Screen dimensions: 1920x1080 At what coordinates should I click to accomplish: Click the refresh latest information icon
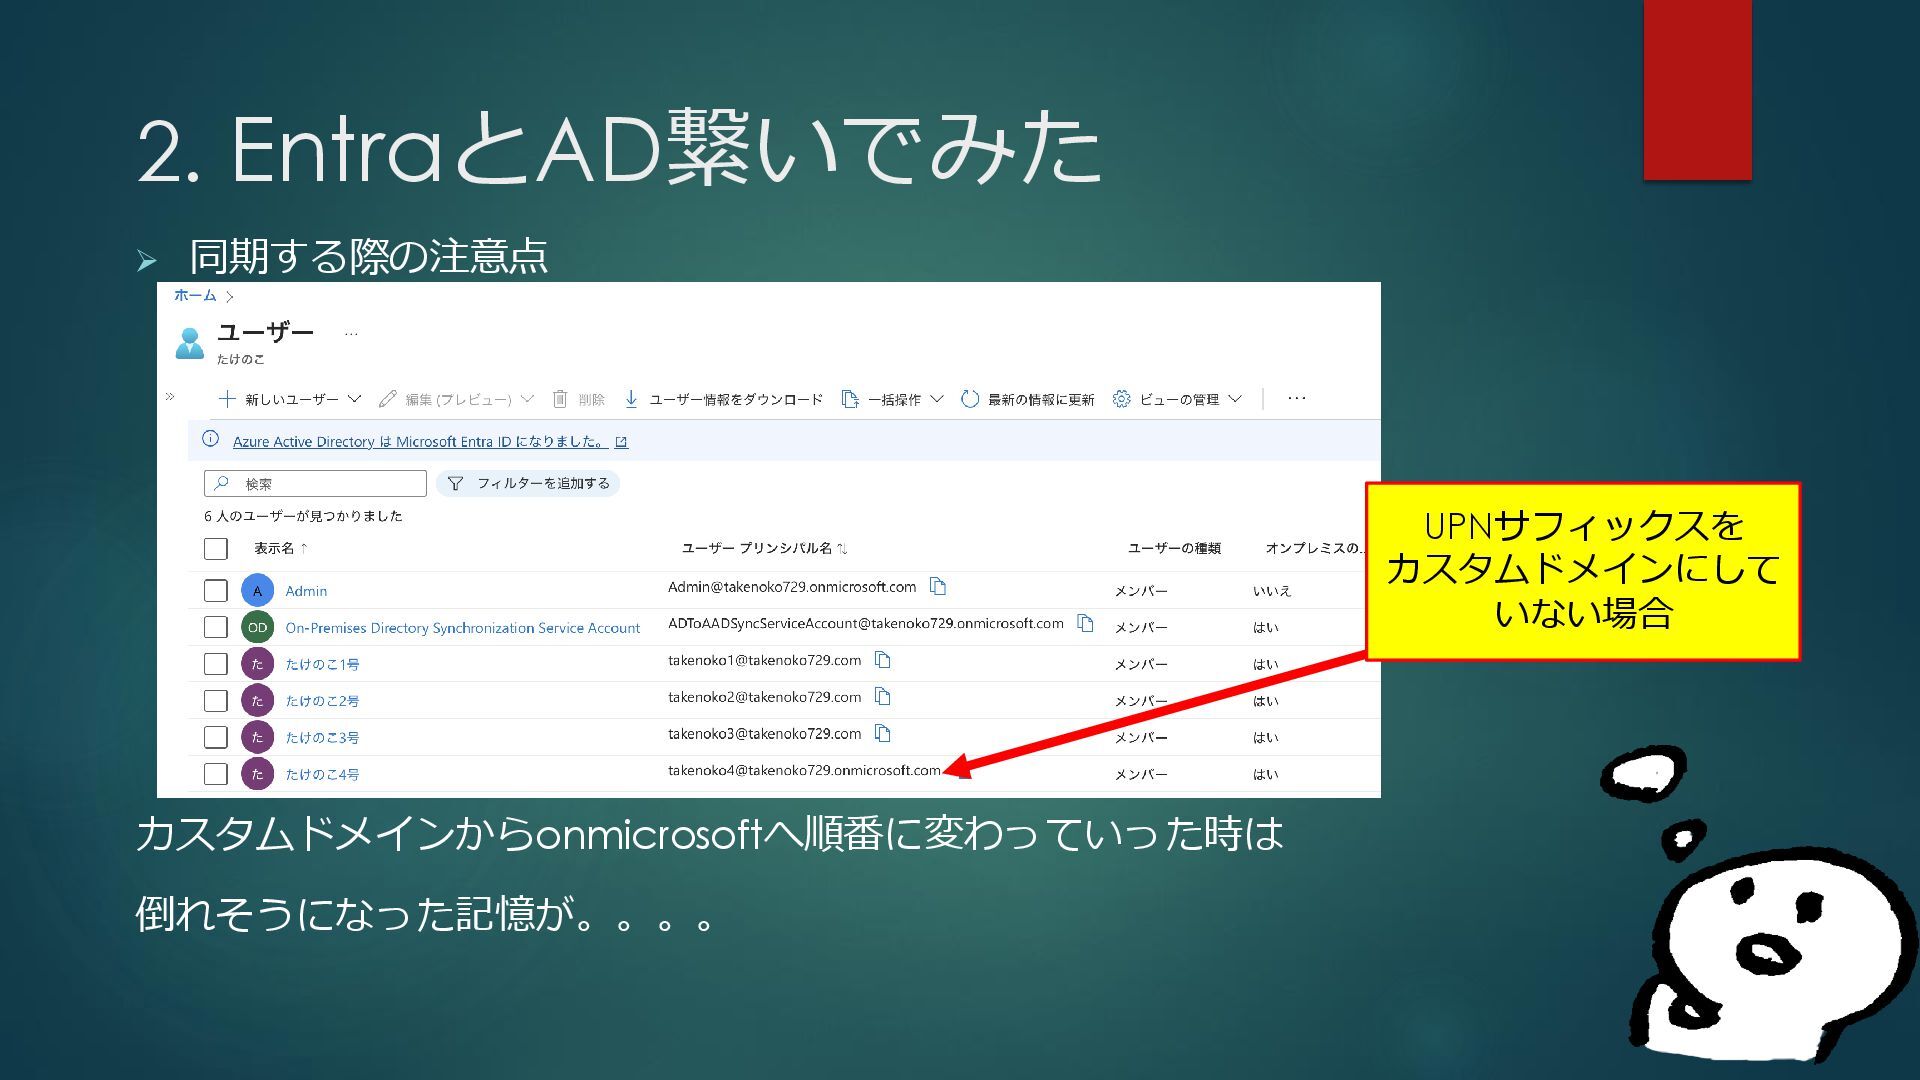pyautogui.click(x=969, y=399)
